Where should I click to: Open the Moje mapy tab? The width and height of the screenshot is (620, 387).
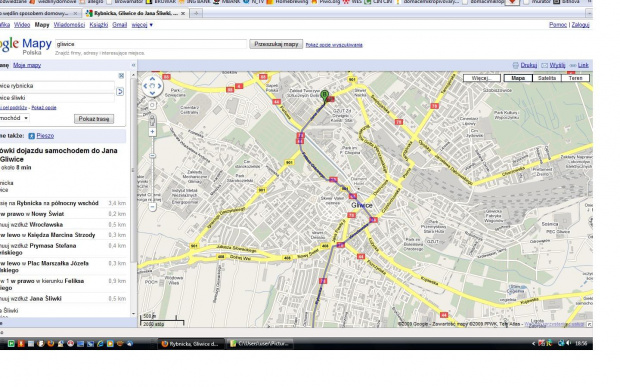pyautogui.click(x=27, y=65)
